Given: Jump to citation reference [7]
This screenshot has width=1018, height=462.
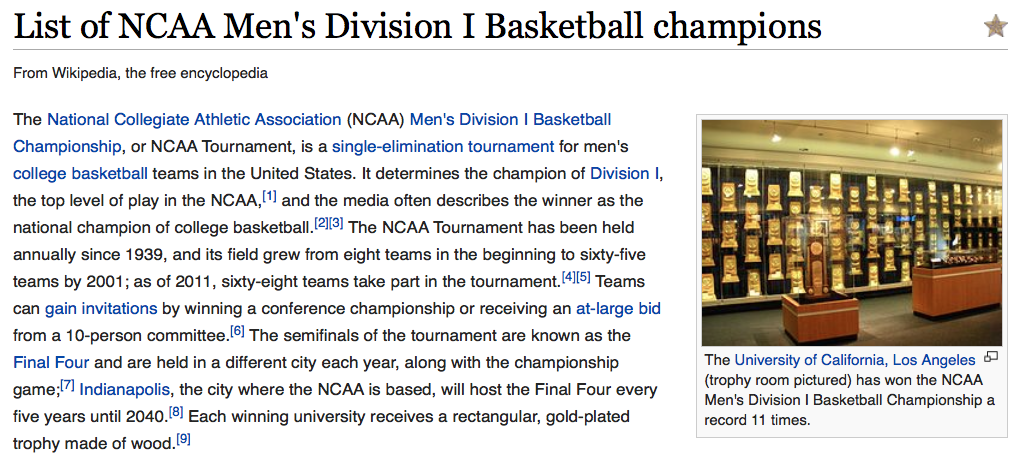Looking at the screenshot, I should coord(68,385).
